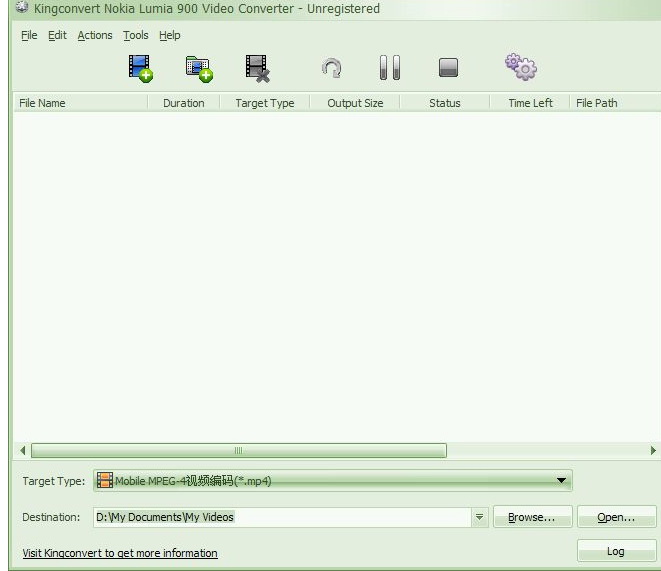Click the scrollbar right arrow
The height and width of the screenshot is (571, 661).
pos(653,450)
